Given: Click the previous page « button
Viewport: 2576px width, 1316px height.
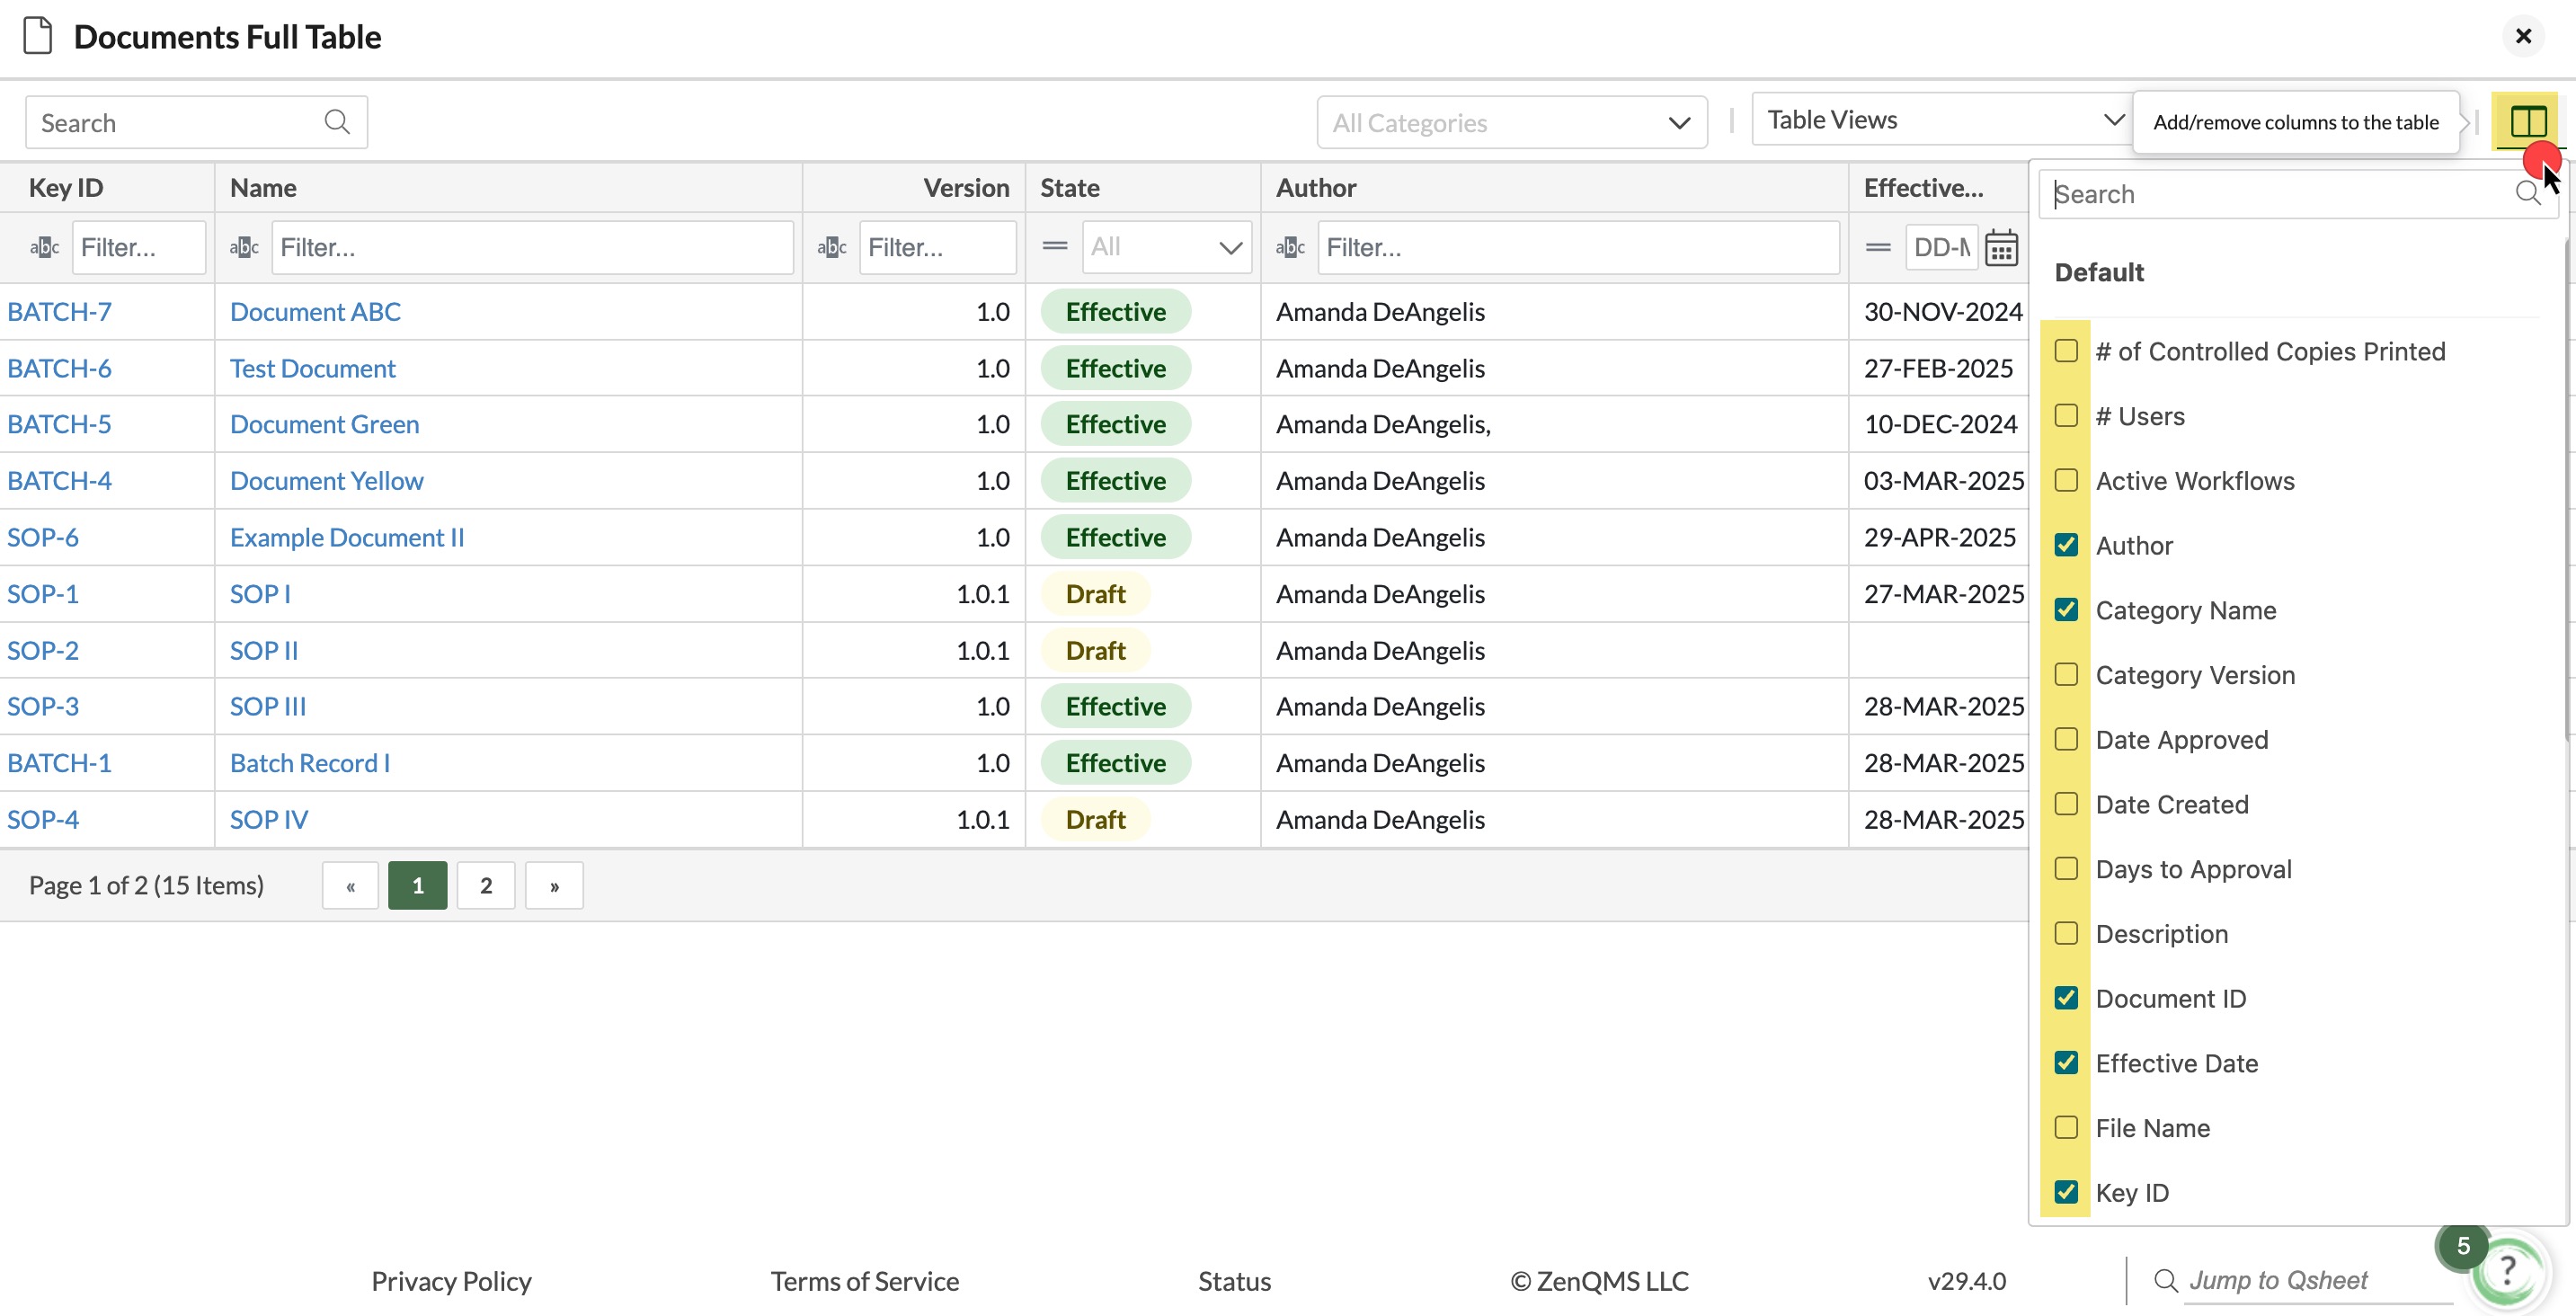Looking at the screenshot, I should (x=350, y=885).
